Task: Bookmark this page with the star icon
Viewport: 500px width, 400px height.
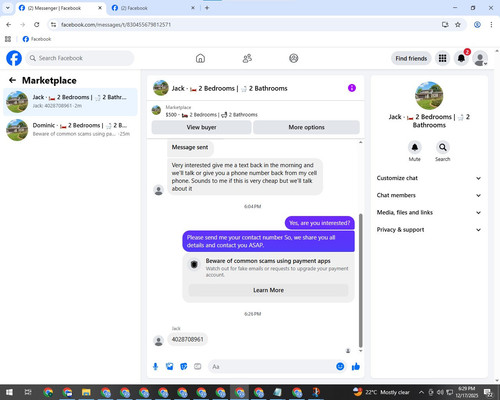Action: [x=458, y=25]
